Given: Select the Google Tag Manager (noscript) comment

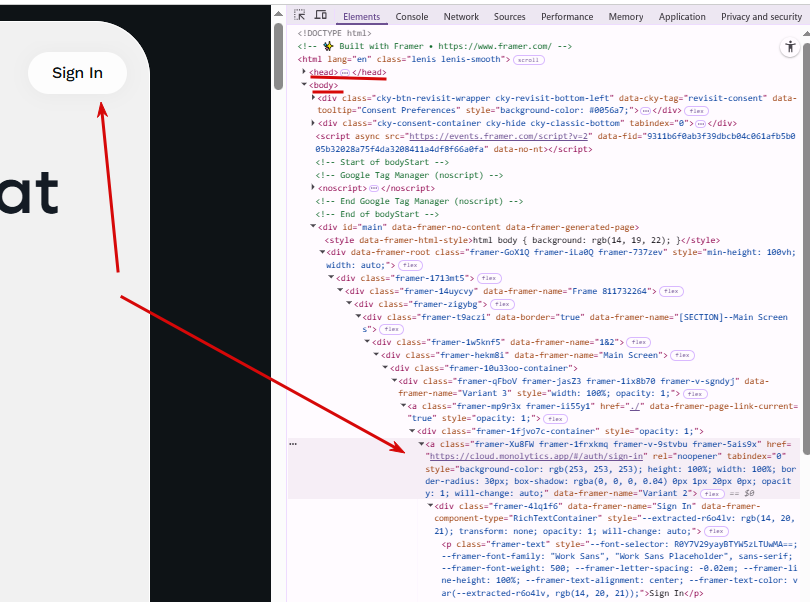Looking at the screenshot, I should coord(409,175).
